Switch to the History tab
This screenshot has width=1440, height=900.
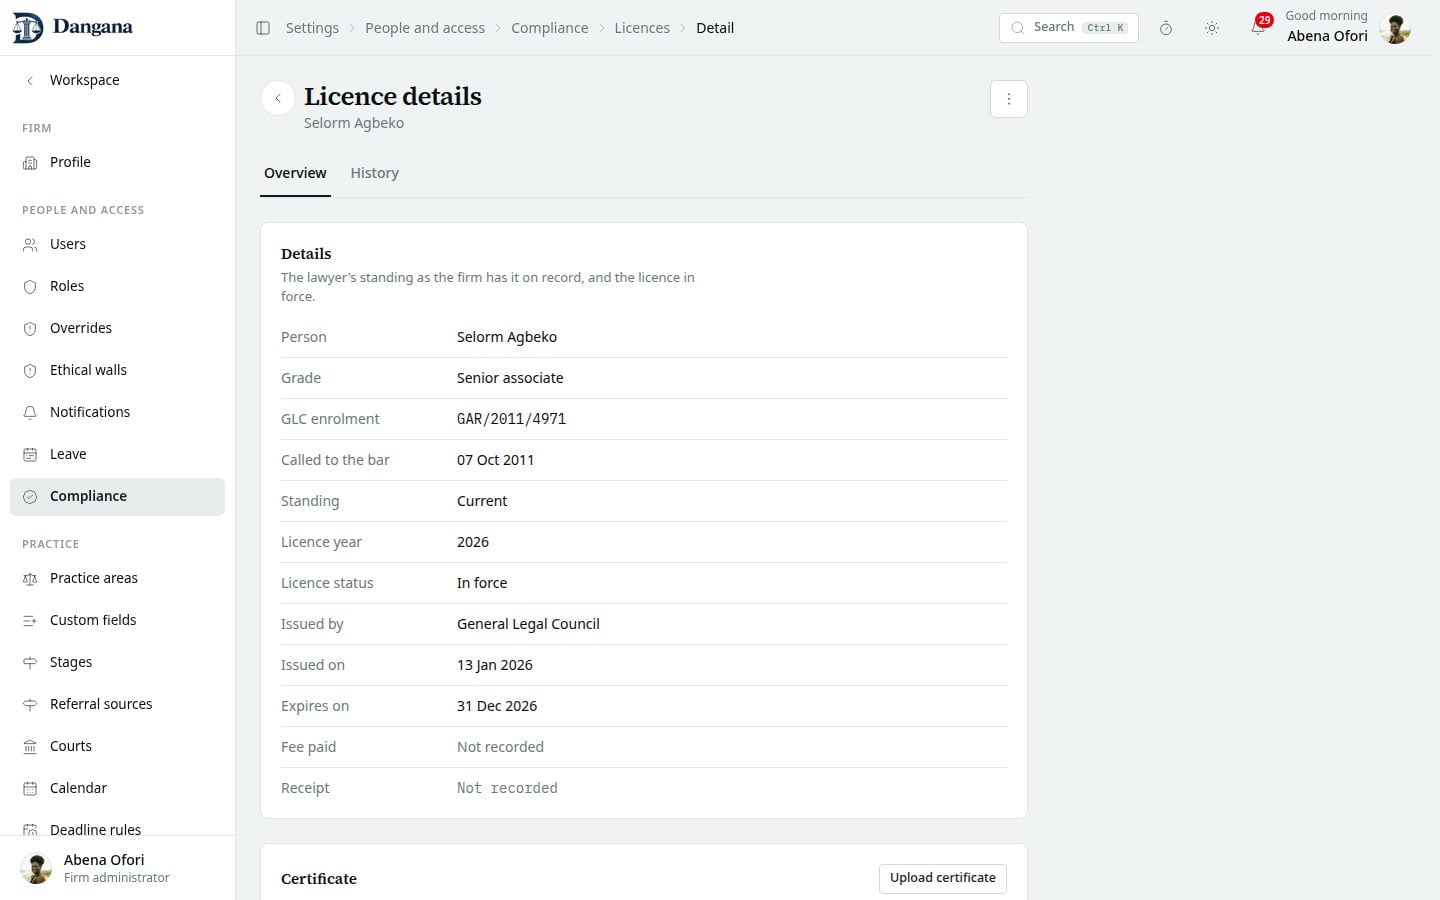point(375,173)
